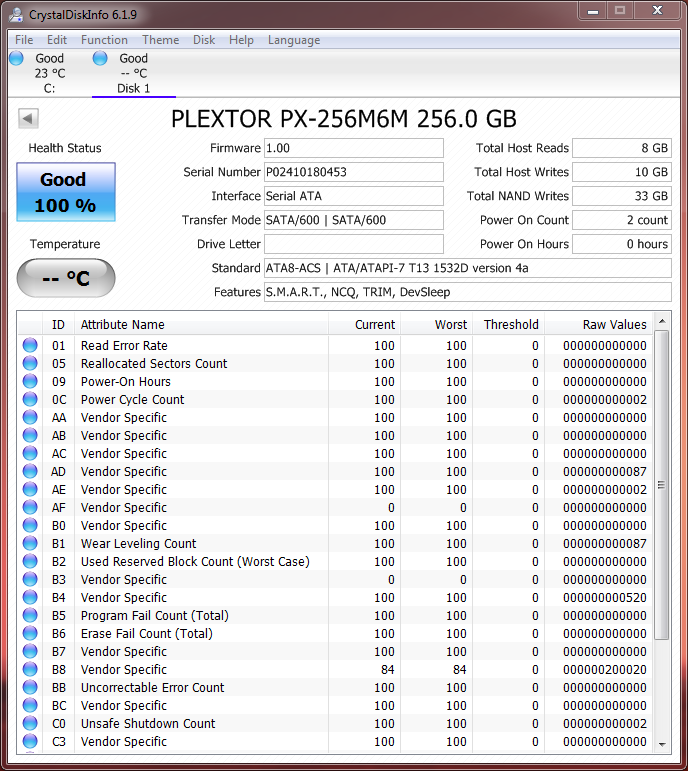Click the temperature display button

tap(66, 278)
